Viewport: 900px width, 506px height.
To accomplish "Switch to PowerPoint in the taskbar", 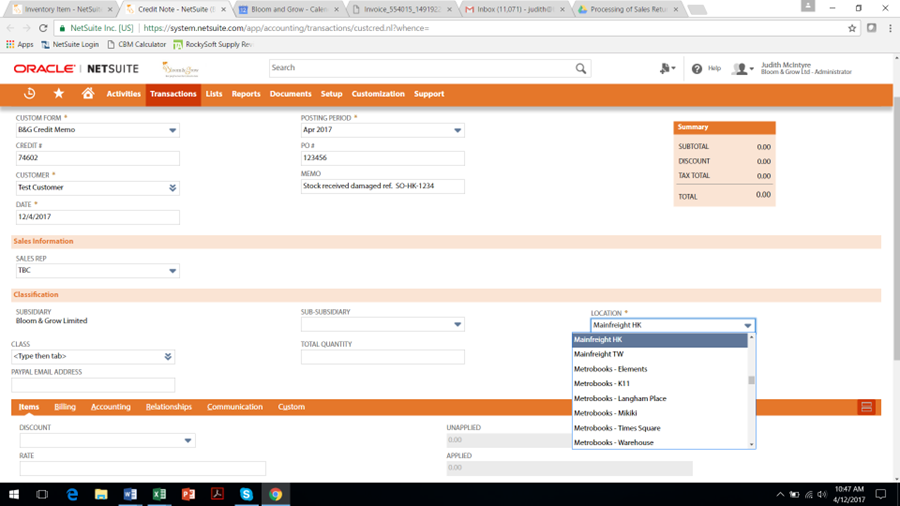I will click(188, 495).
